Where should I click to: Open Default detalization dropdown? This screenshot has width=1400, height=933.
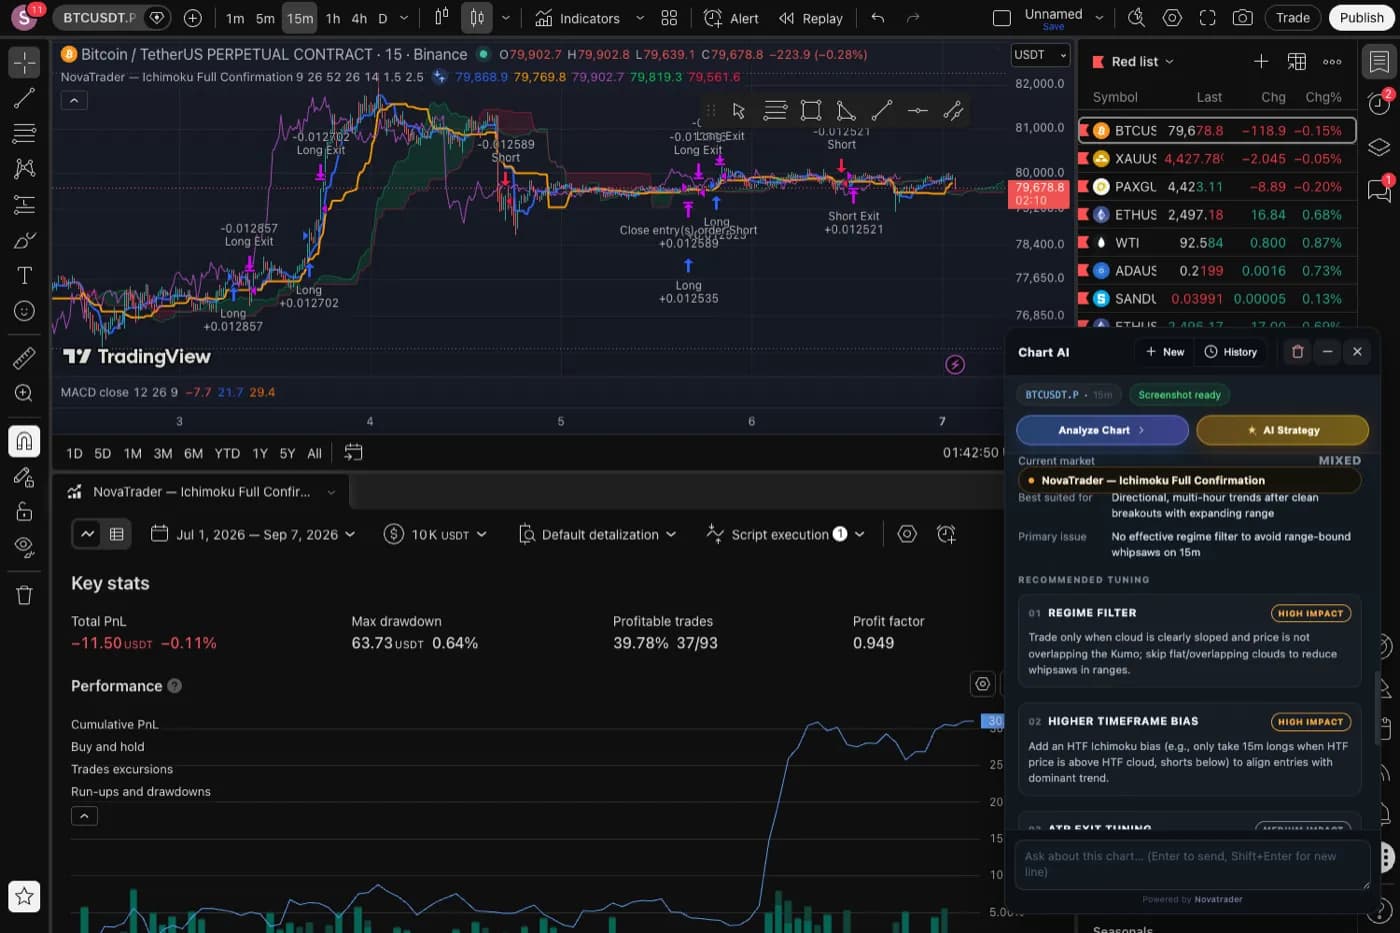(597, 534)
